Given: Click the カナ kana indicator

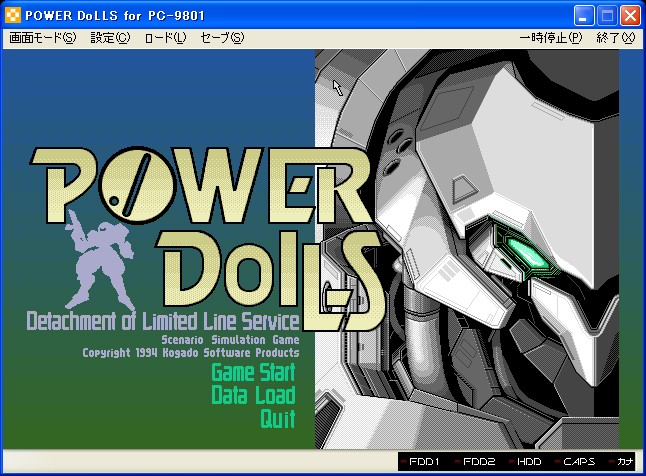Looking at the screenshot, I should pos(622,462).
